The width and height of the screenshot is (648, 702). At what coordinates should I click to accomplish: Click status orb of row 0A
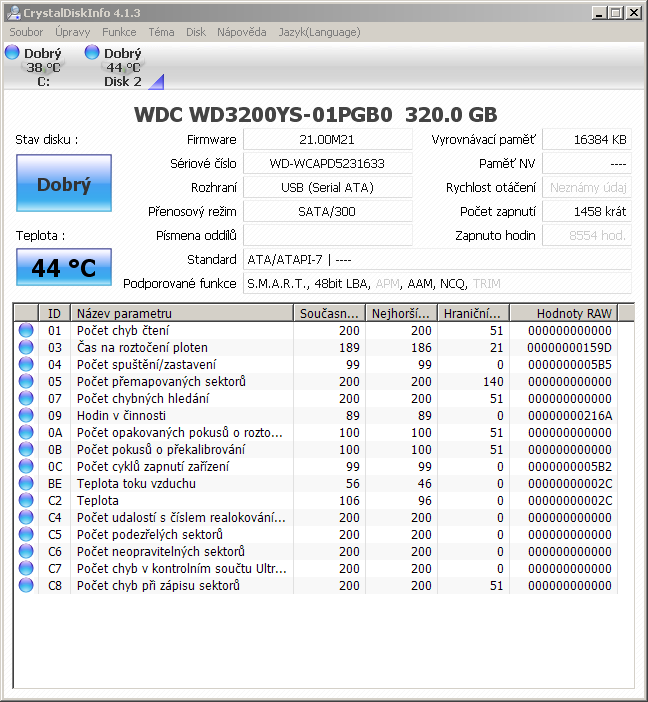[26, 432]
